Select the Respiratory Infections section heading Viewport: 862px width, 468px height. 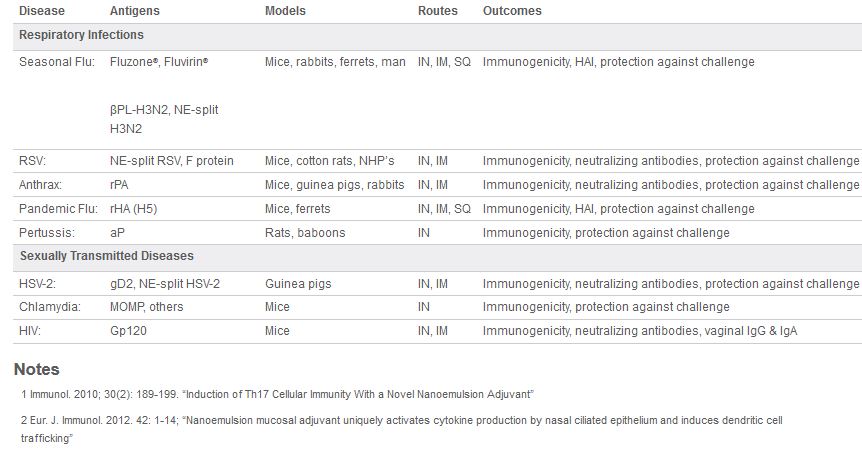81,35
